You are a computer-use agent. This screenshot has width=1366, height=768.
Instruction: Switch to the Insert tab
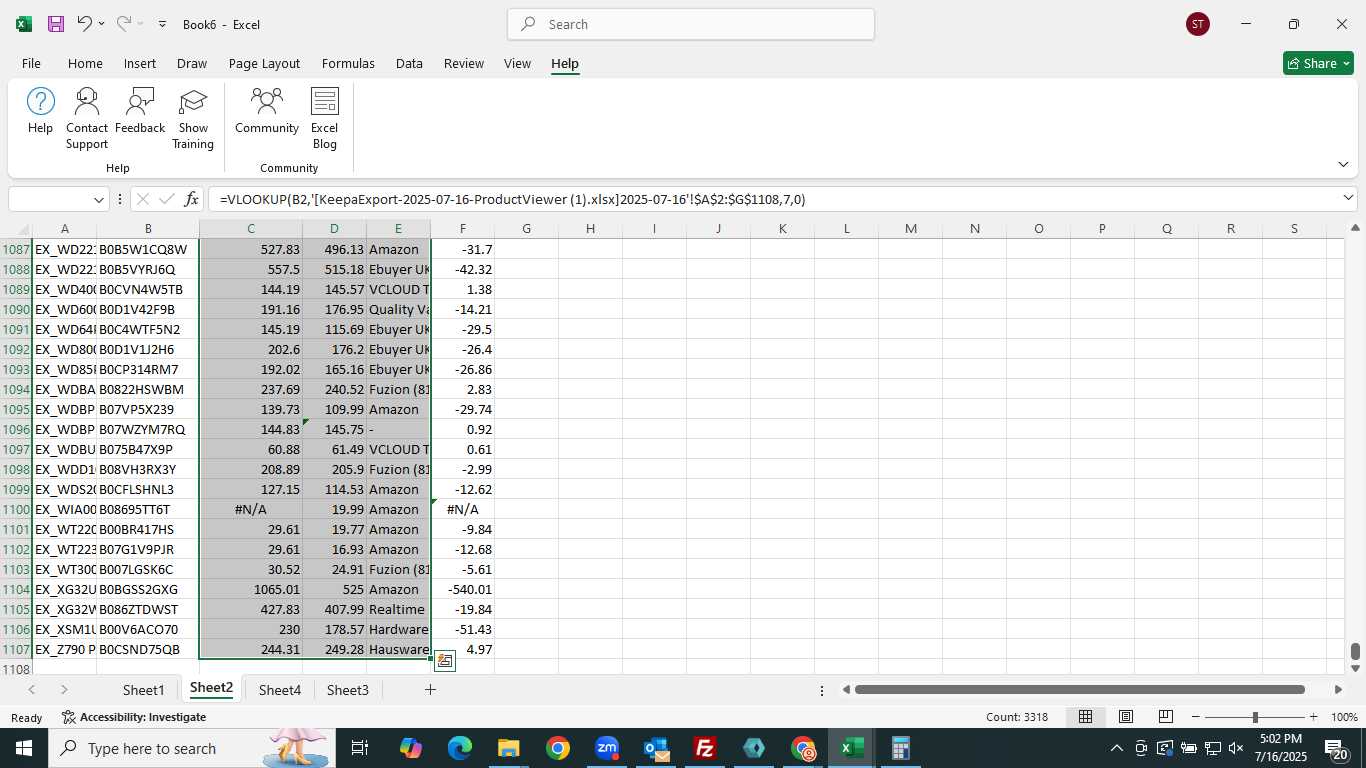coord(140,63)
